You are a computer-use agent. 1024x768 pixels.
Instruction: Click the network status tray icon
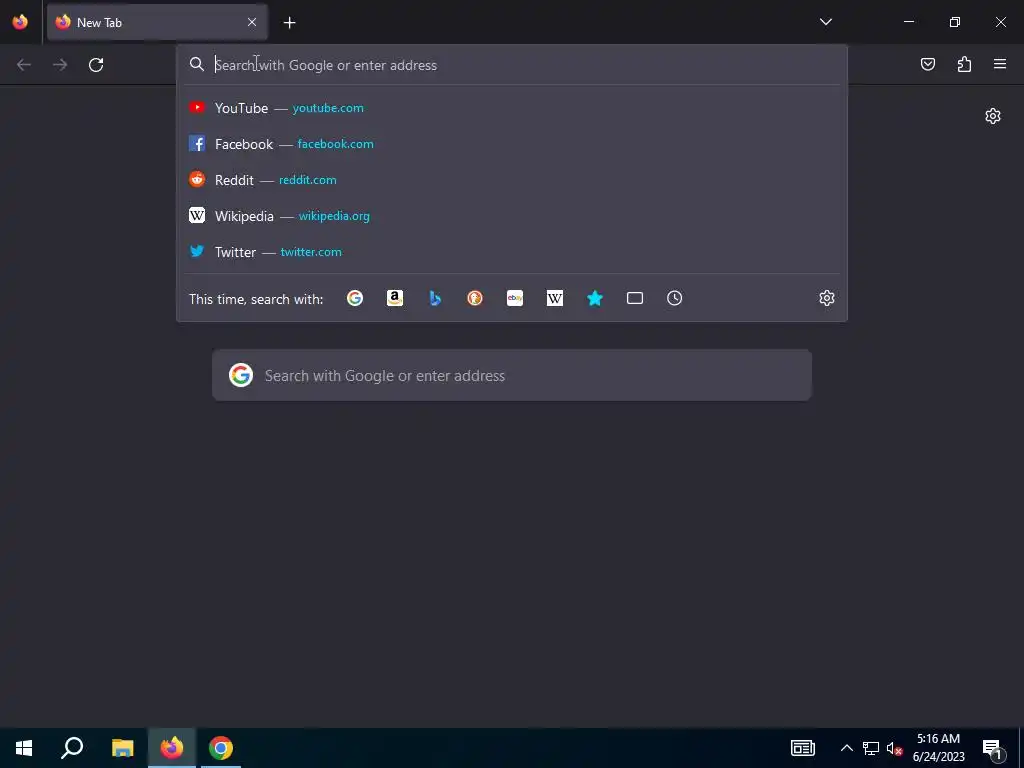point(871,748)
